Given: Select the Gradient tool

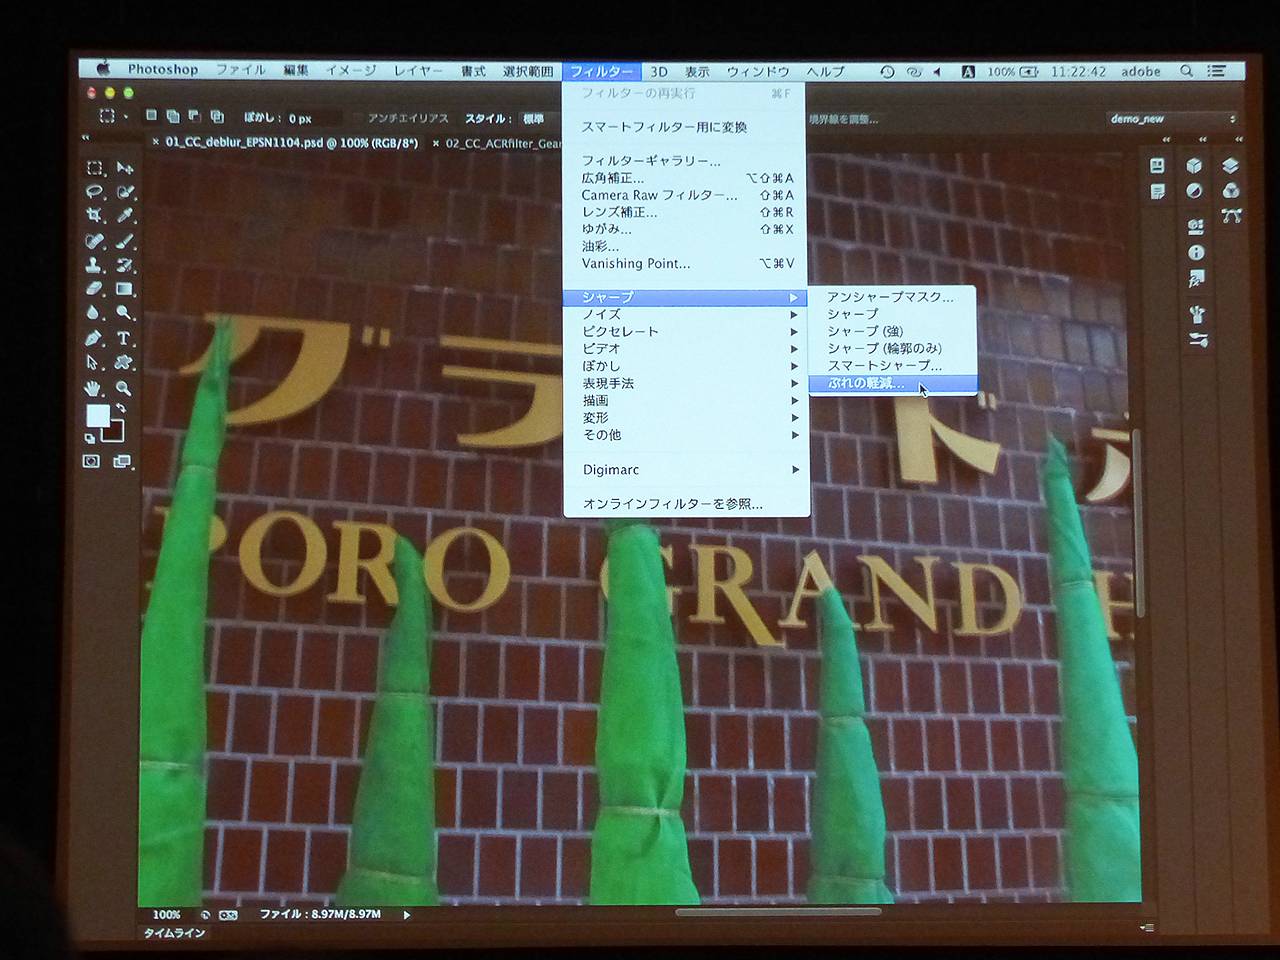Looking at the screenshot, I should 125,289.
